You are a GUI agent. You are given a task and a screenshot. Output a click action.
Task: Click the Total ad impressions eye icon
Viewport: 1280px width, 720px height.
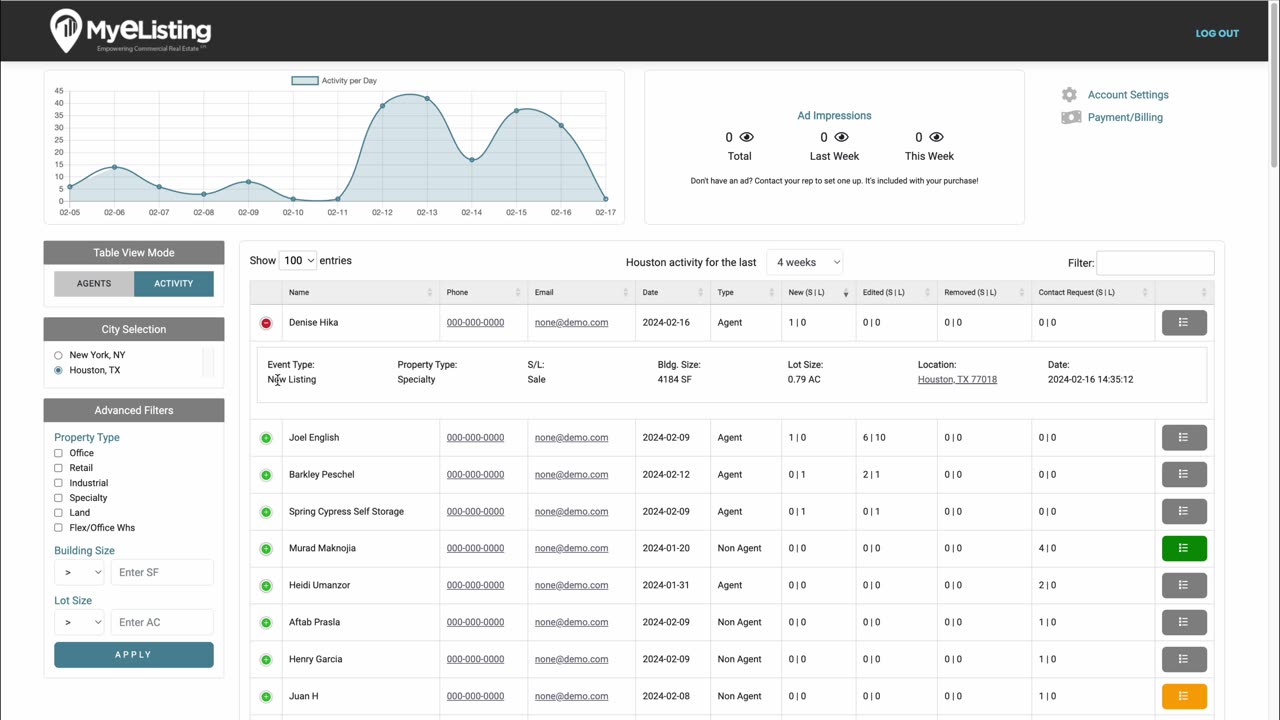pos(746,137)
